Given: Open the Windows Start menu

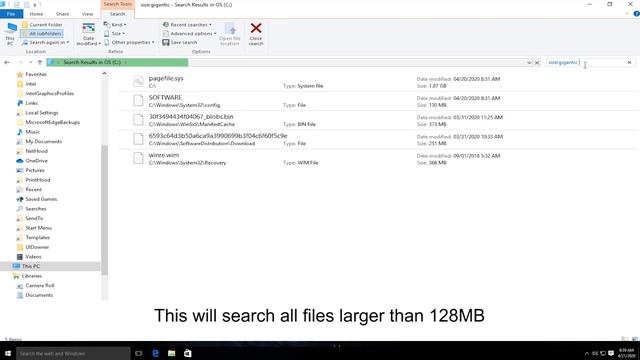Looking at the screenshot, I should (8, 353).
